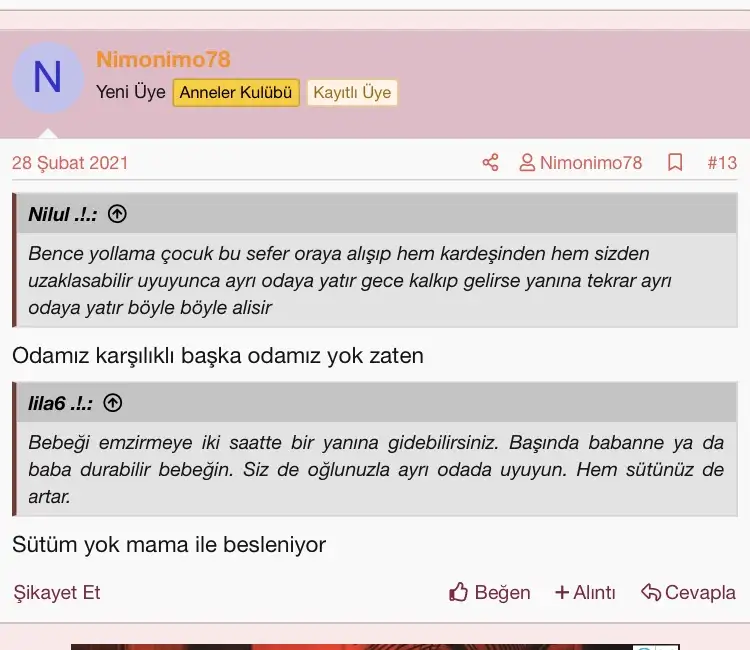This screenshot has width=750, height=650.
Task: Report the post via Şikayet Et
Action: coord(57,593)
